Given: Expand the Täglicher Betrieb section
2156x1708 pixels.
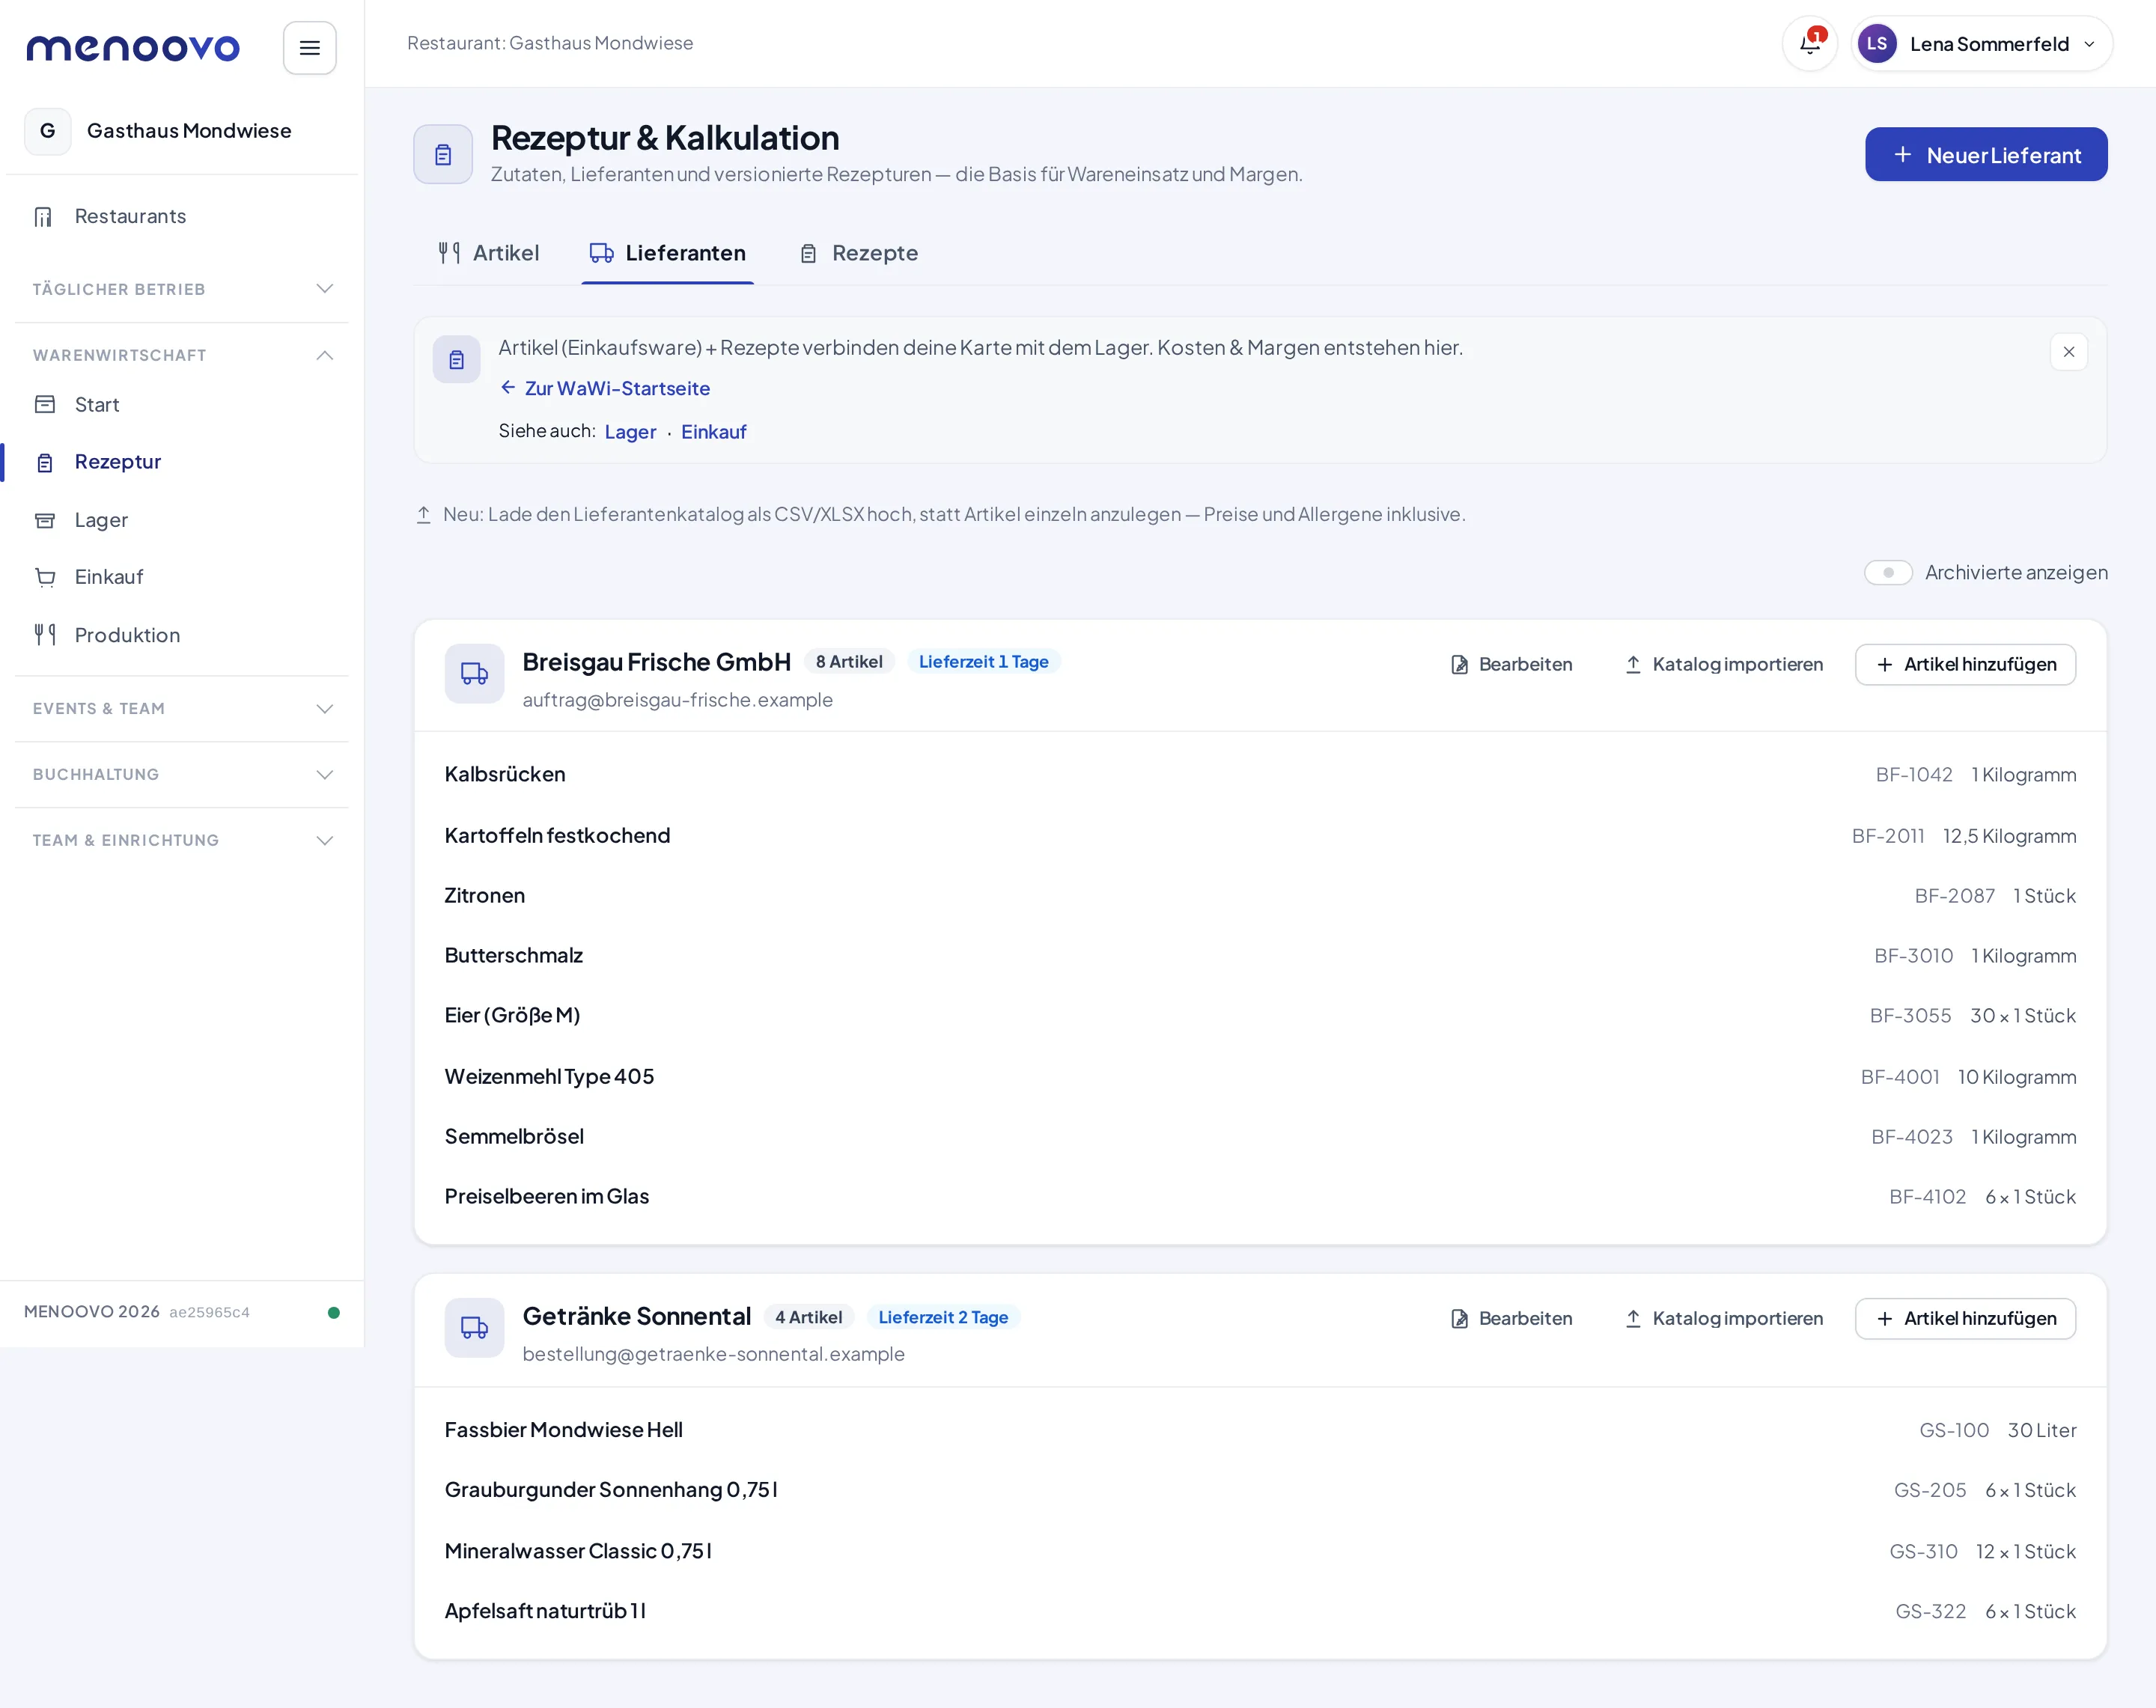Looking at the screenshot, I should click(182, 289).
